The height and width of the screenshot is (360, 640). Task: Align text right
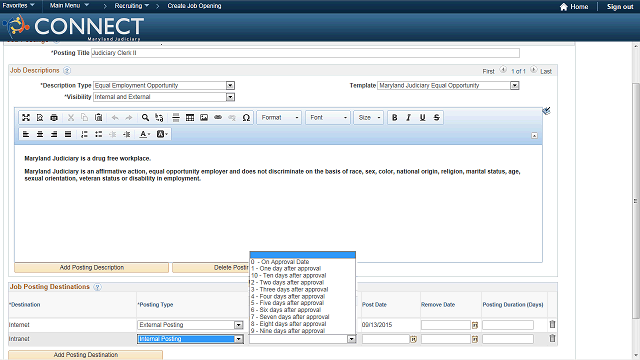[54, 134]
